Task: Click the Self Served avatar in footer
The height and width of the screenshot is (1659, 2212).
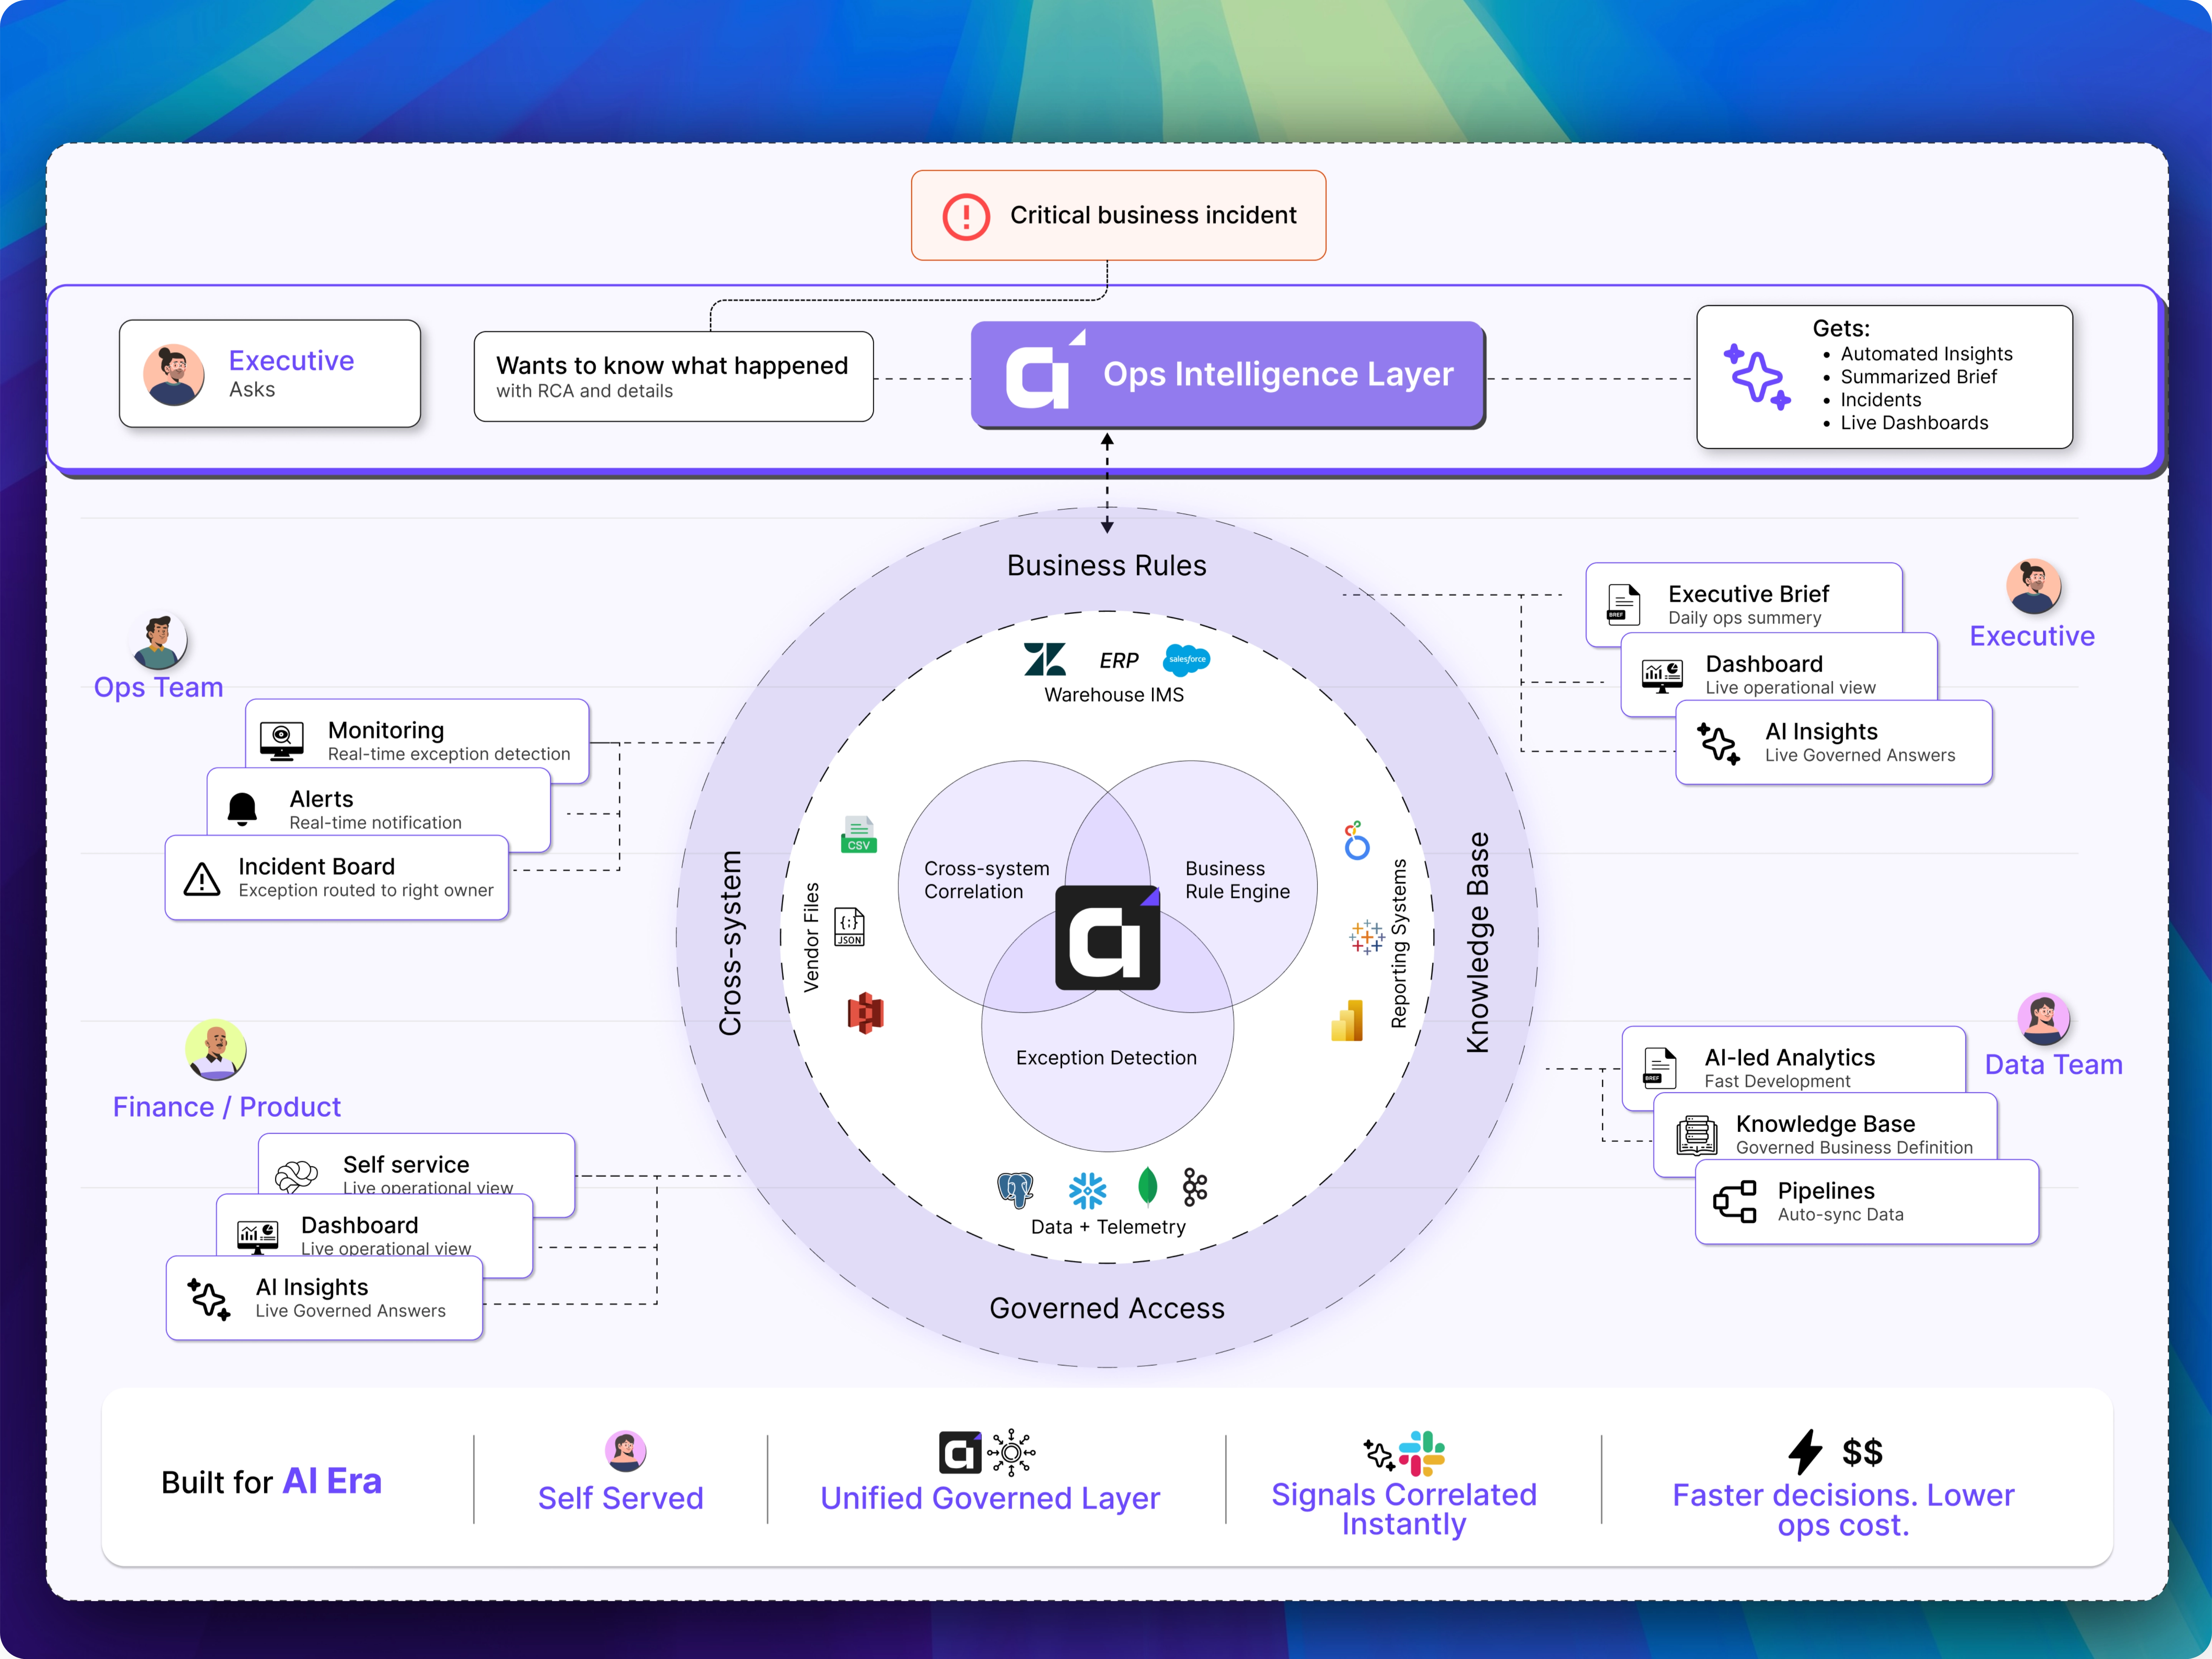Action: coord(626,1450)
